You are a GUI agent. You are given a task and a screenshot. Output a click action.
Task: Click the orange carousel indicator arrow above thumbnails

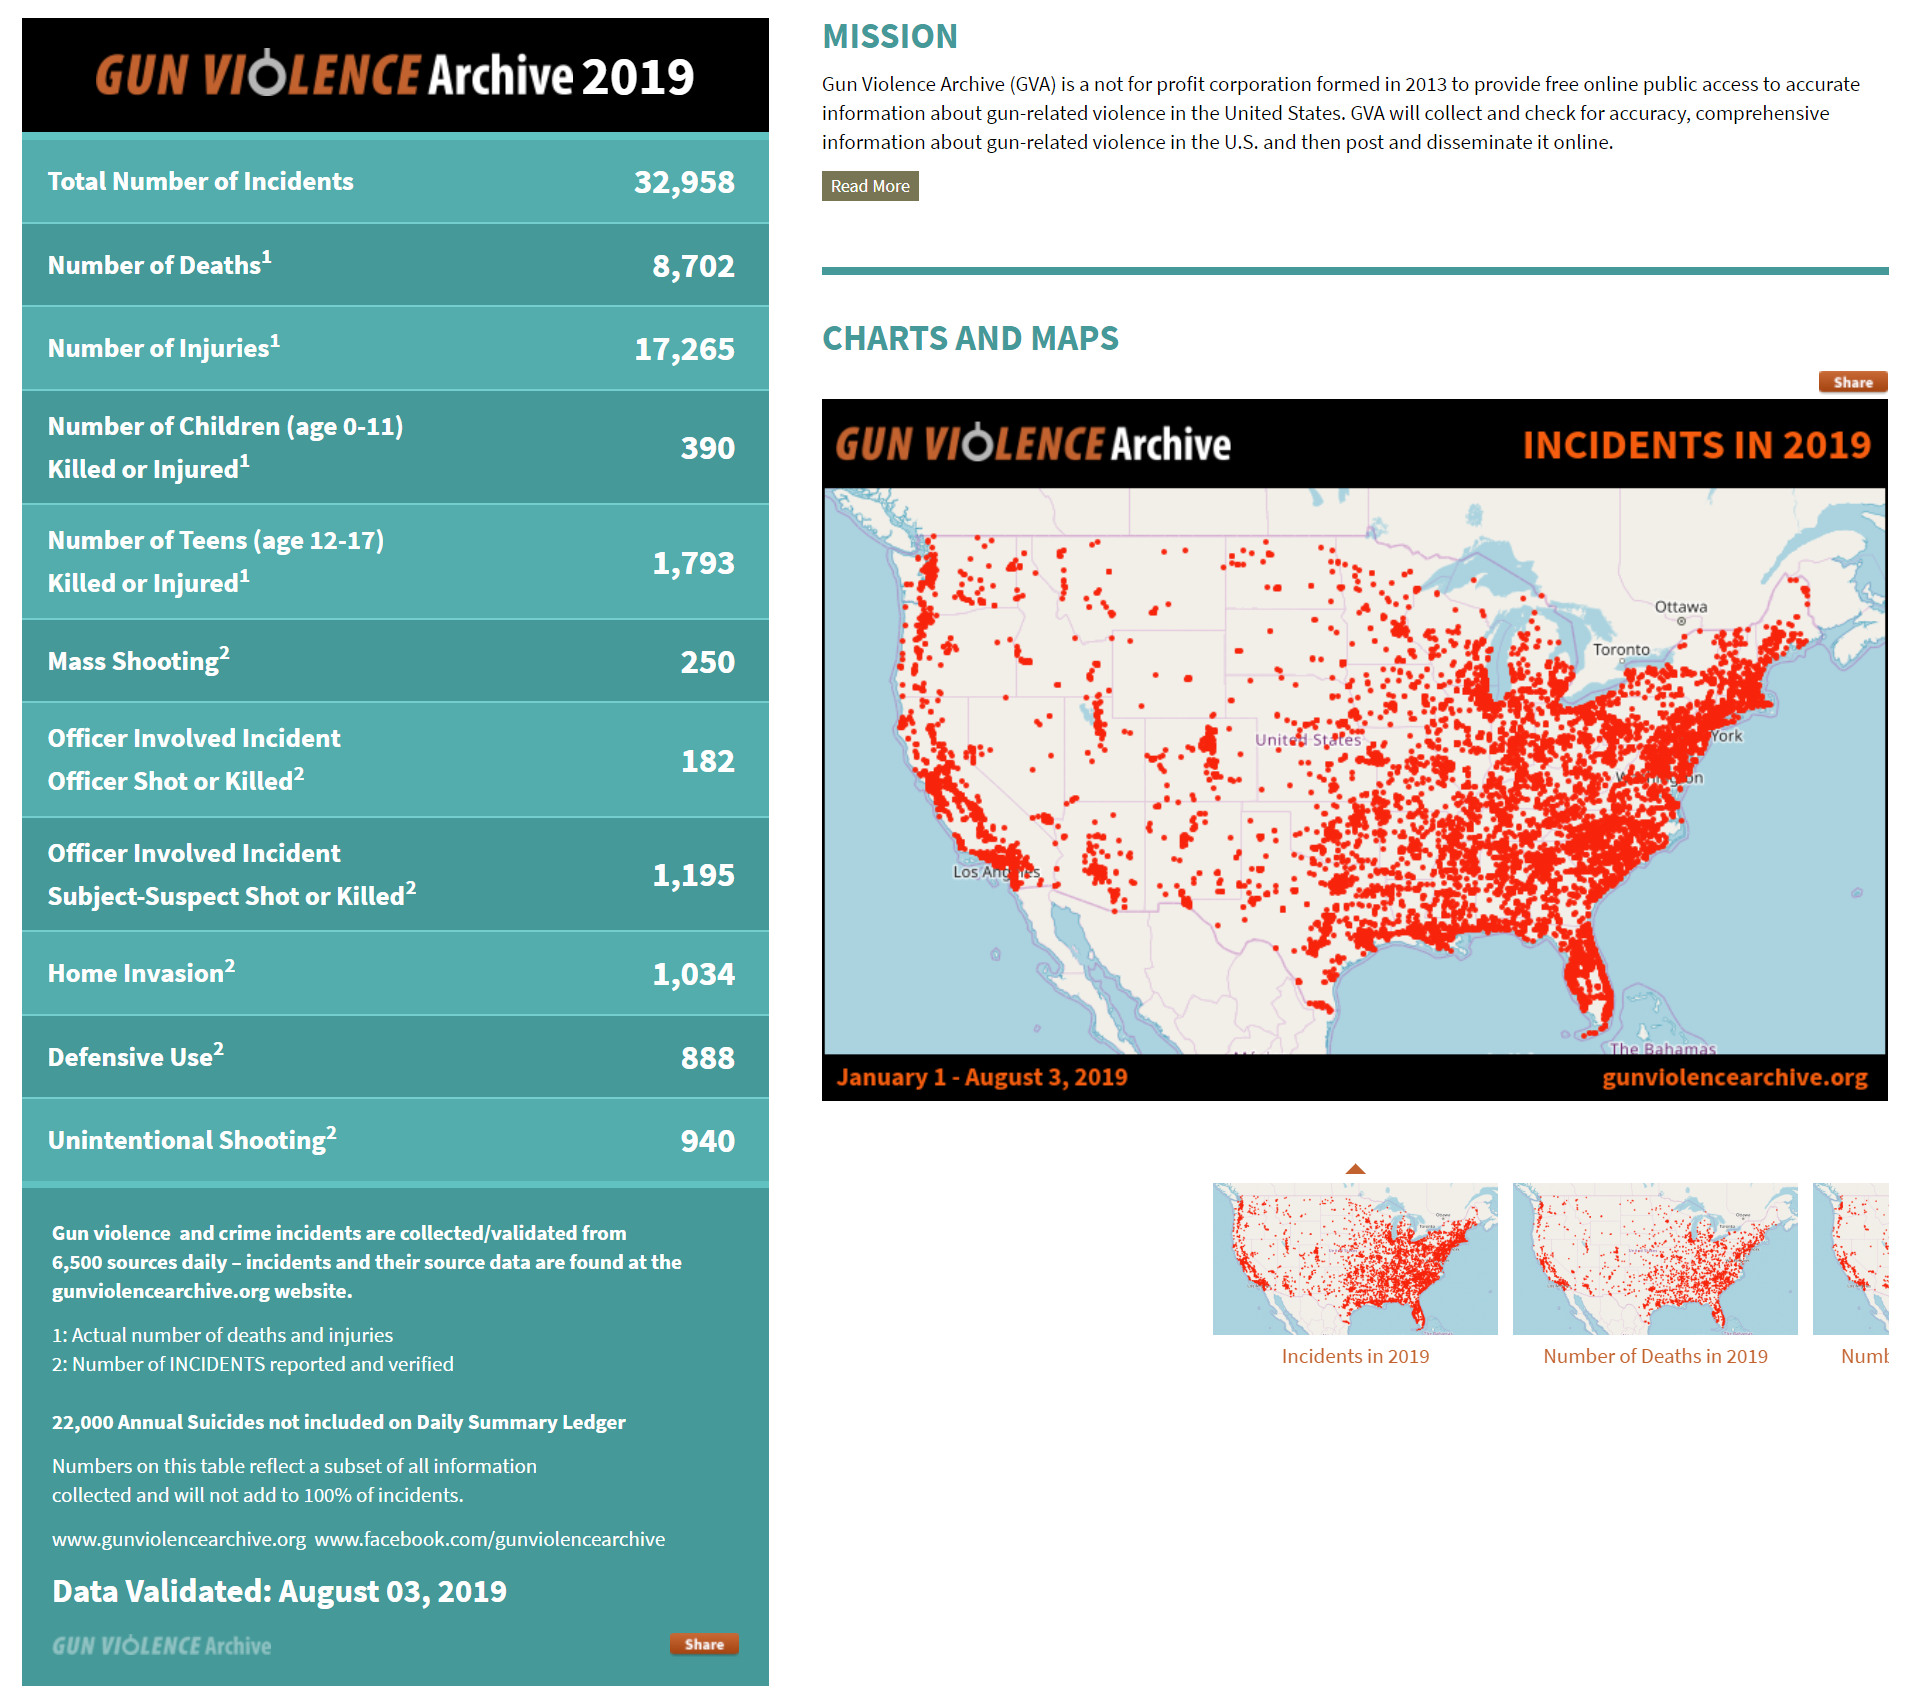pyautogui.click(x=1355, y=1168)
